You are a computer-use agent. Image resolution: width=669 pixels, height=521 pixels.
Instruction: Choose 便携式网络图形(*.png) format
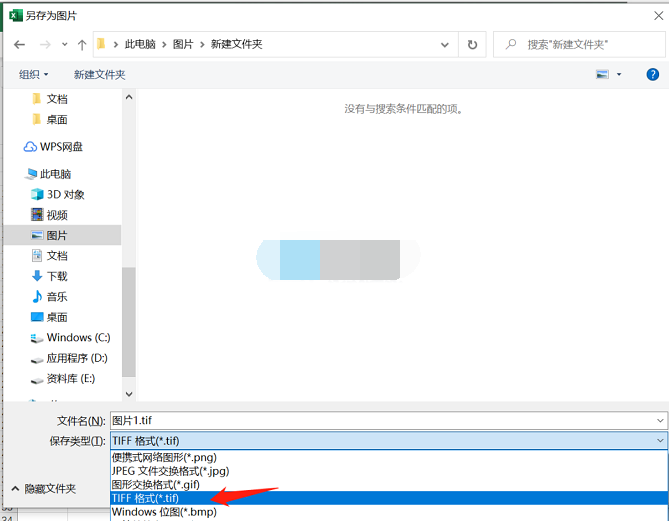164,457
